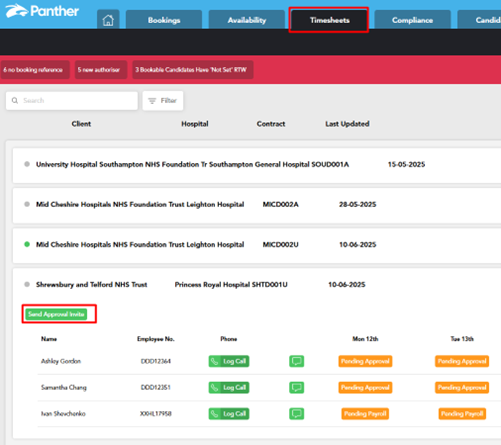Screen dimensions: 501x445
Task: Open Ivan Shevchenko's Mon 12th Pending Payroll
Action: 365,414
